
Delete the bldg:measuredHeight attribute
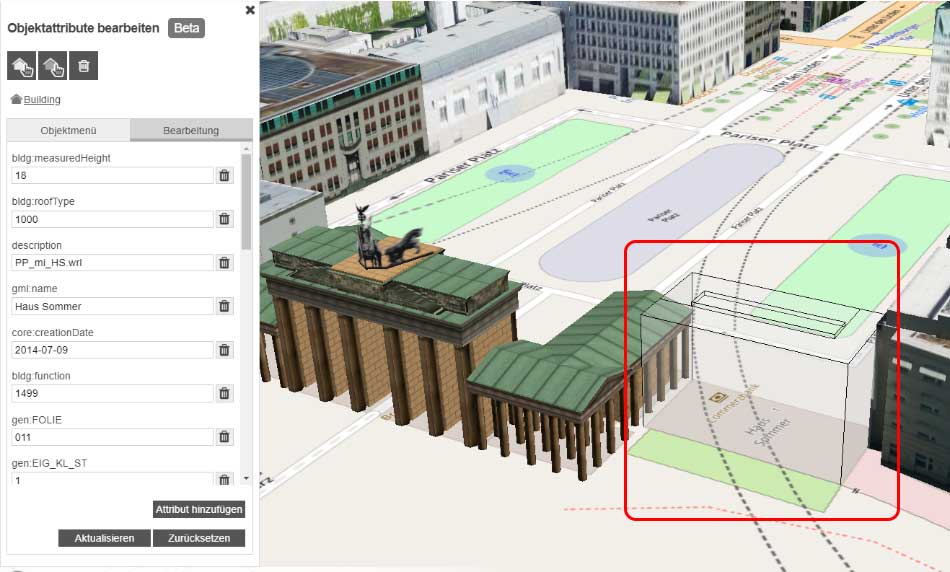click(x=224, y=175)
